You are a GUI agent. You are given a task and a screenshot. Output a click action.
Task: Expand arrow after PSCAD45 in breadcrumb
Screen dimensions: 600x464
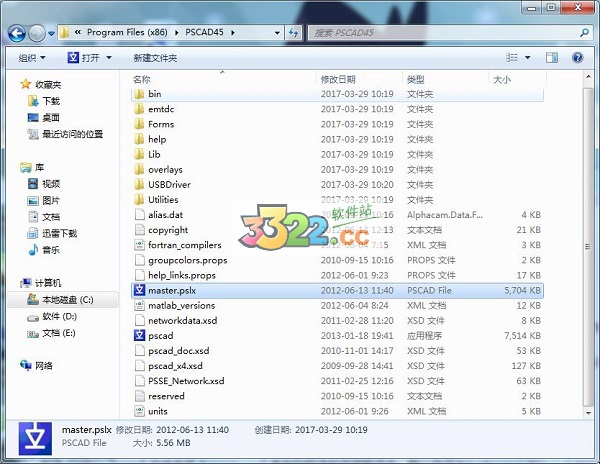tap(232, 33)
